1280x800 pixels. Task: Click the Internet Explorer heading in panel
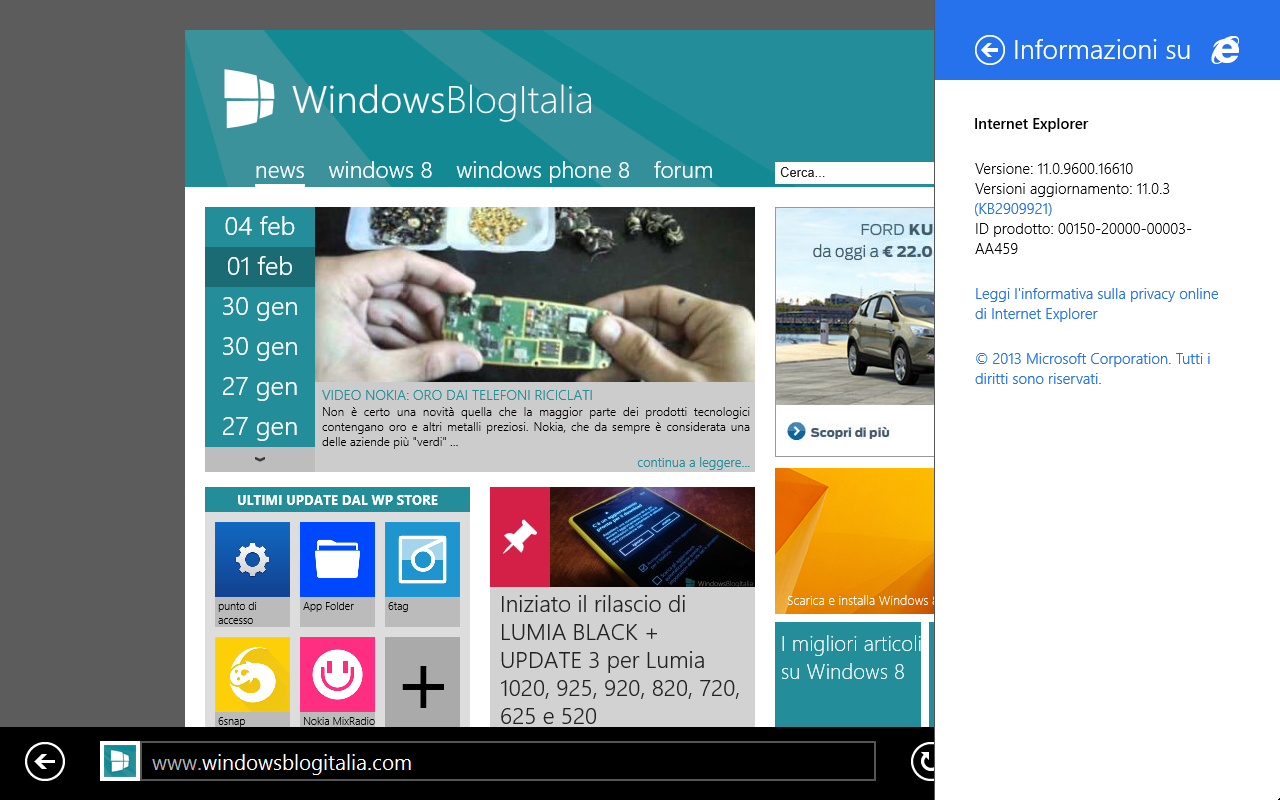1031,124
